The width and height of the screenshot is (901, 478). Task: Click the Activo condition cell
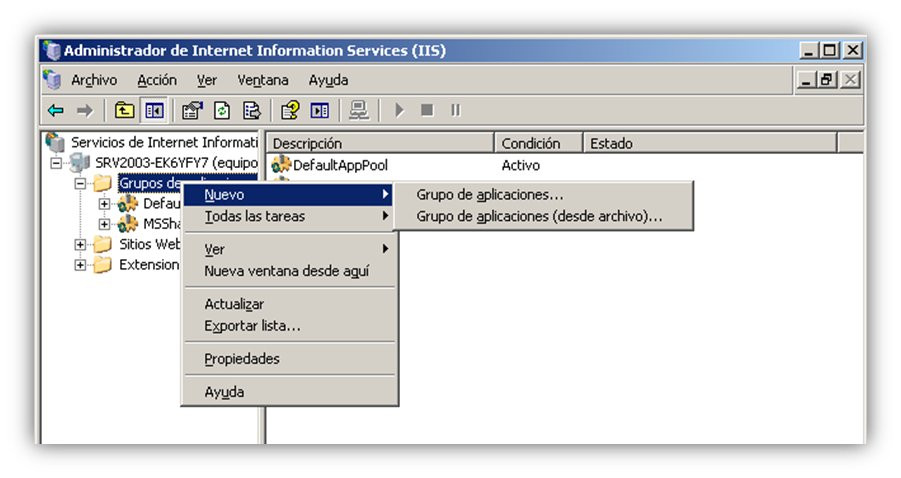(x=521, y=165)
